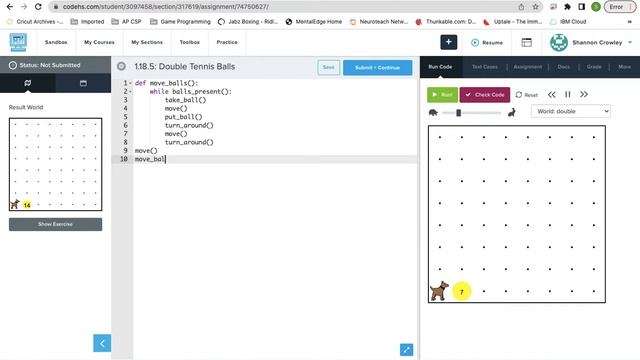Viewport: 640px width, 360px height.
Task: Open the Uptale bookmark
Action: pos(512,22)
